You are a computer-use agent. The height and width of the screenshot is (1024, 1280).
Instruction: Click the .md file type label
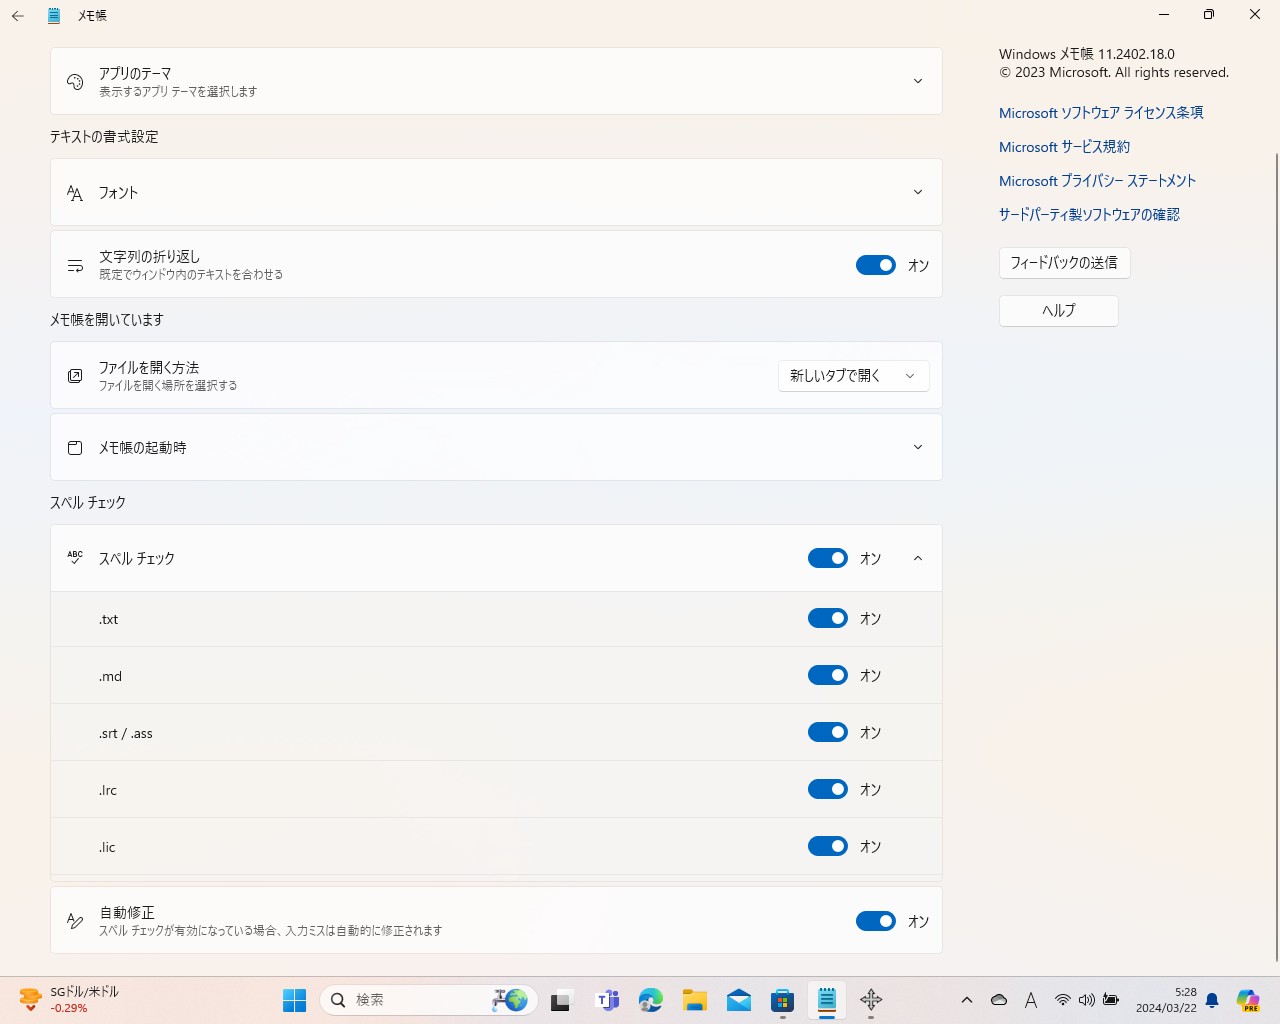[110, 677]
